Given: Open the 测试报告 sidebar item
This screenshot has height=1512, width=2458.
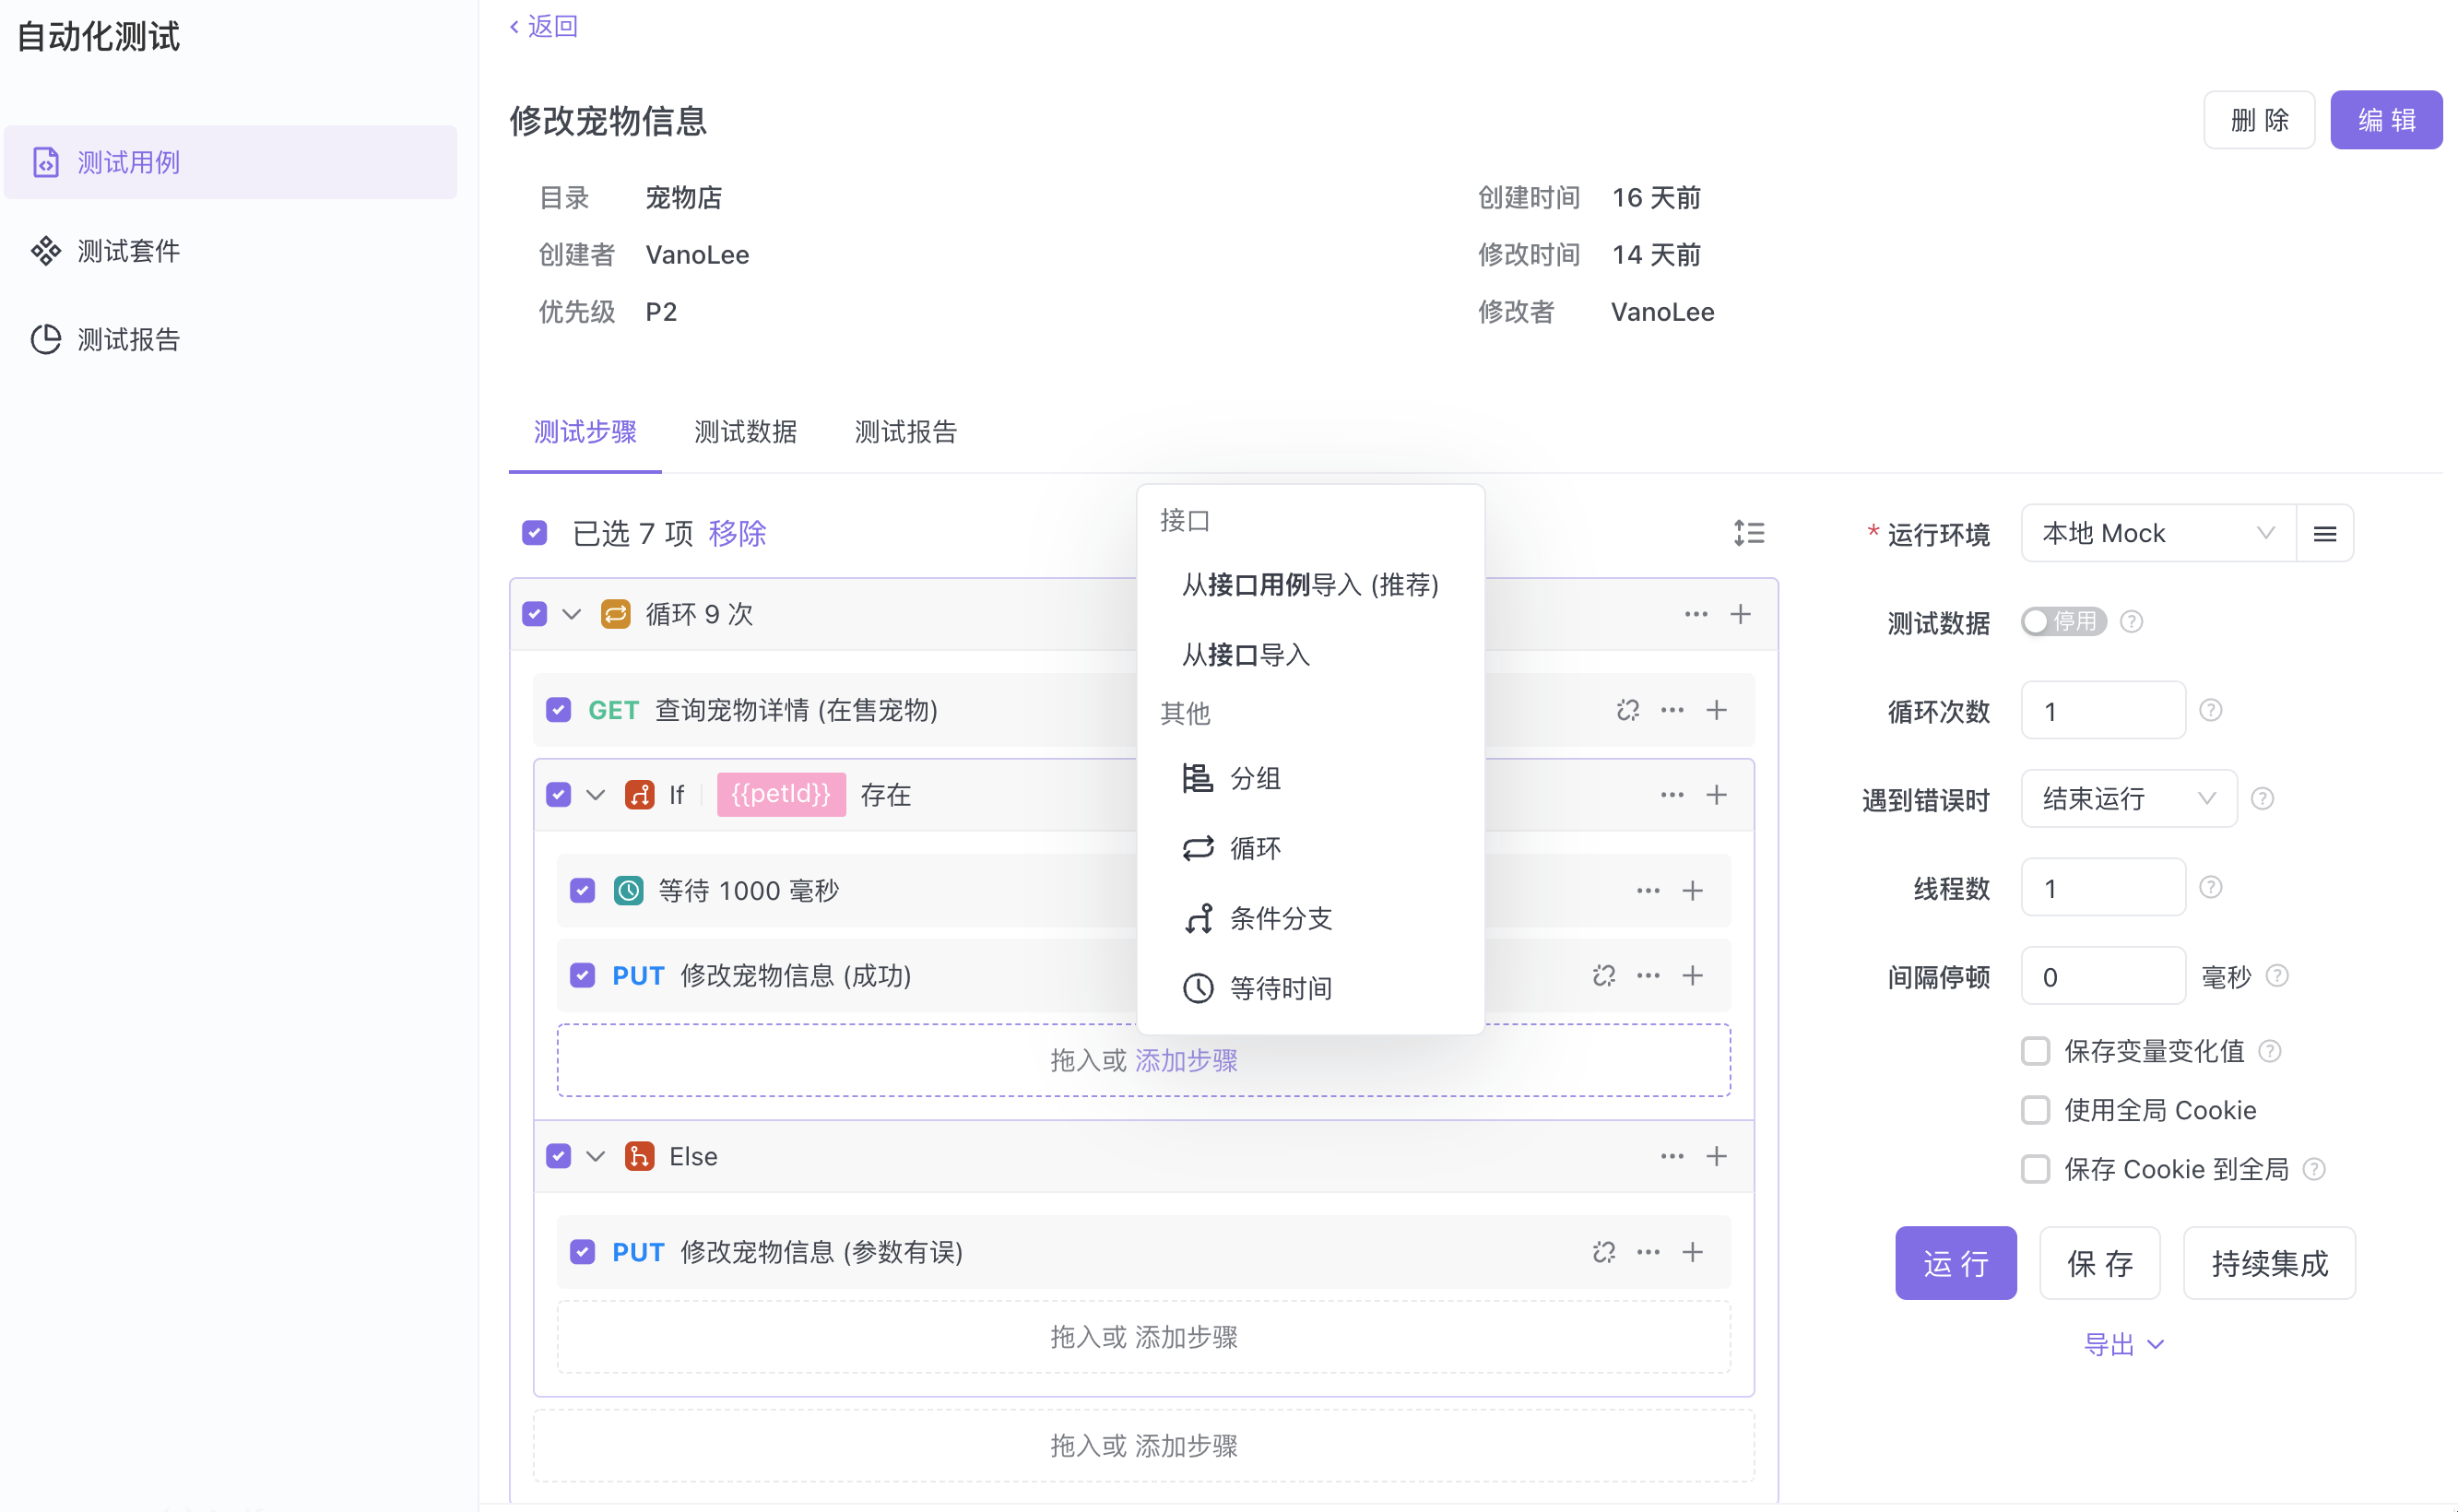Looking at the screenshot, I should point(230,339).
